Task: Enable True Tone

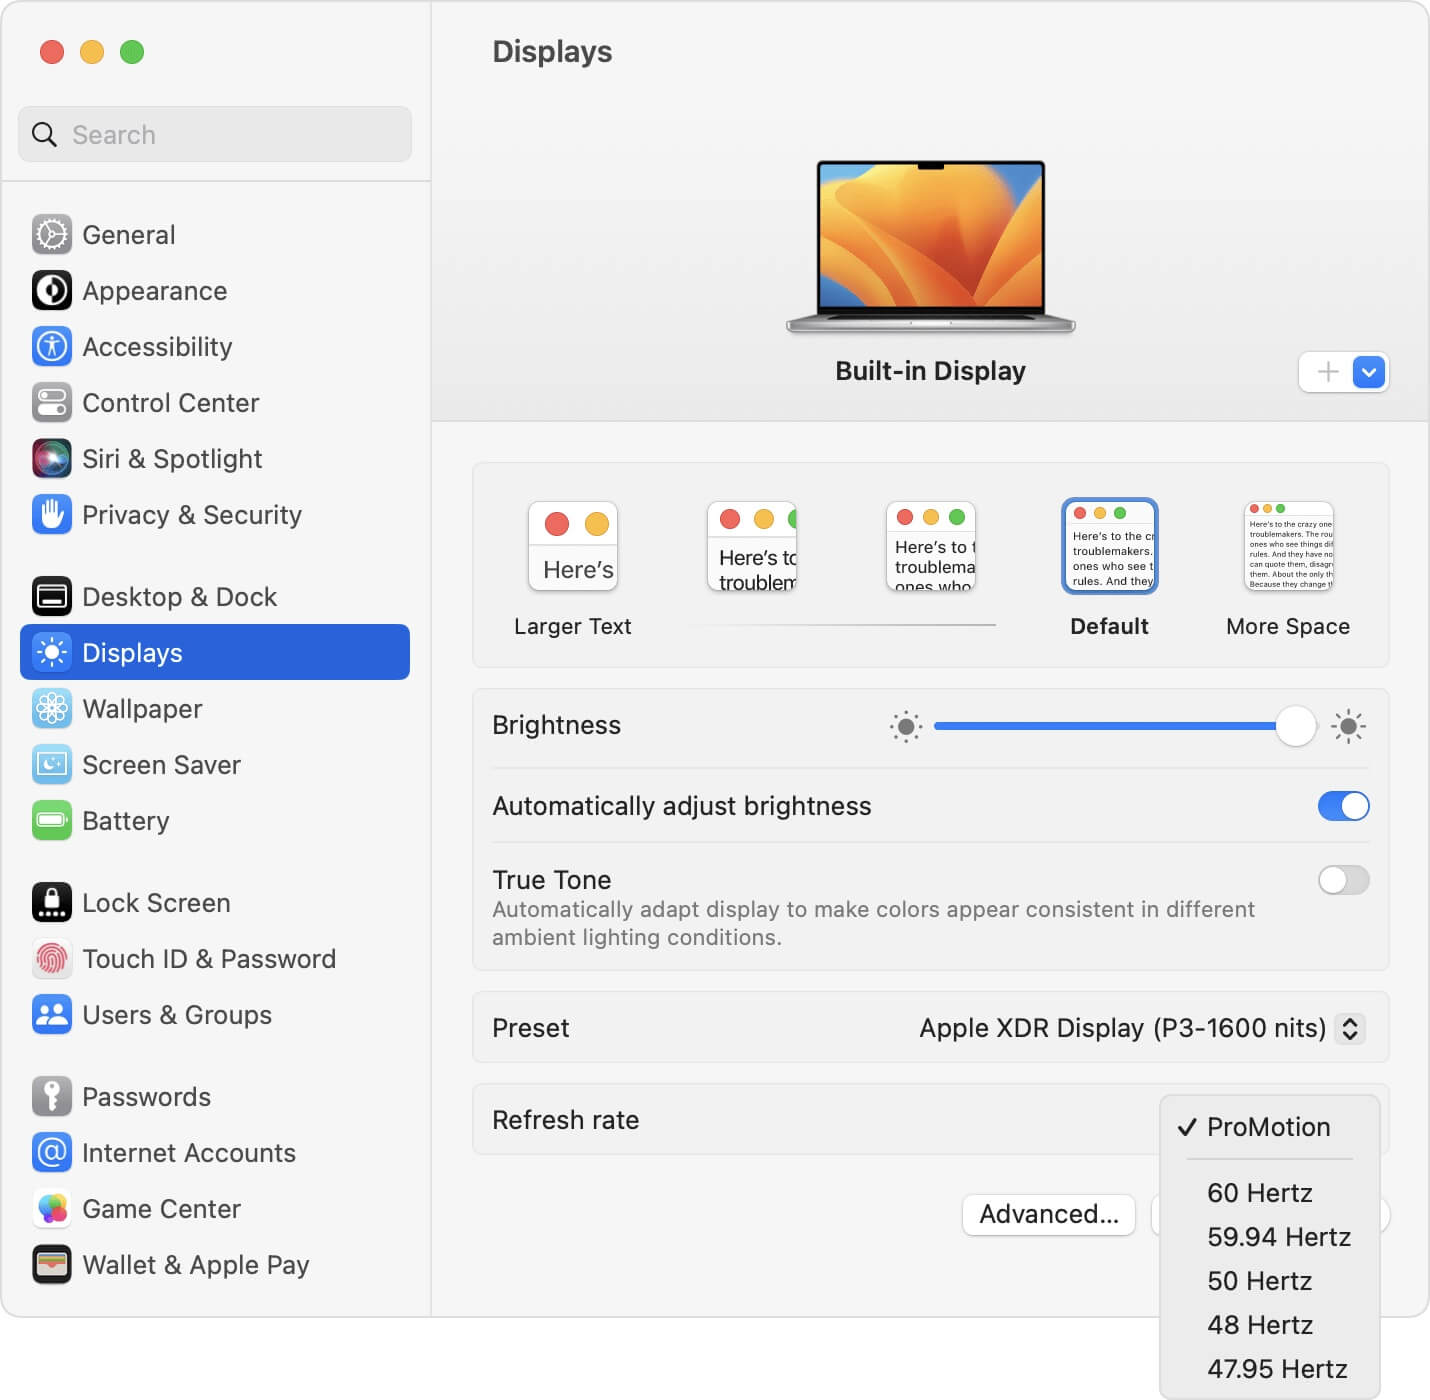Action: pyautogui.click(x=1344, y=880)
